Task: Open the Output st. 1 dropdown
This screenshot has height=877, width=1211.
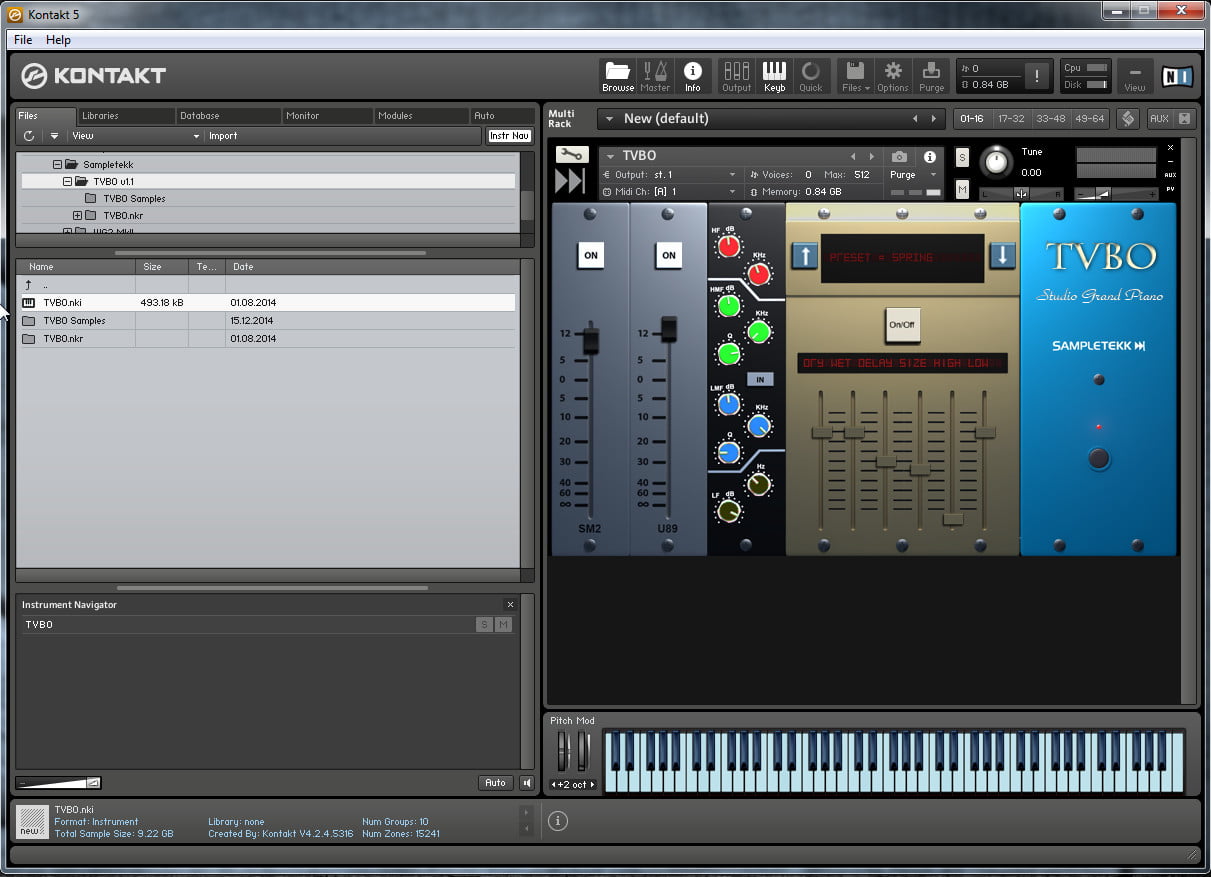Action: (x=670, y=174)
